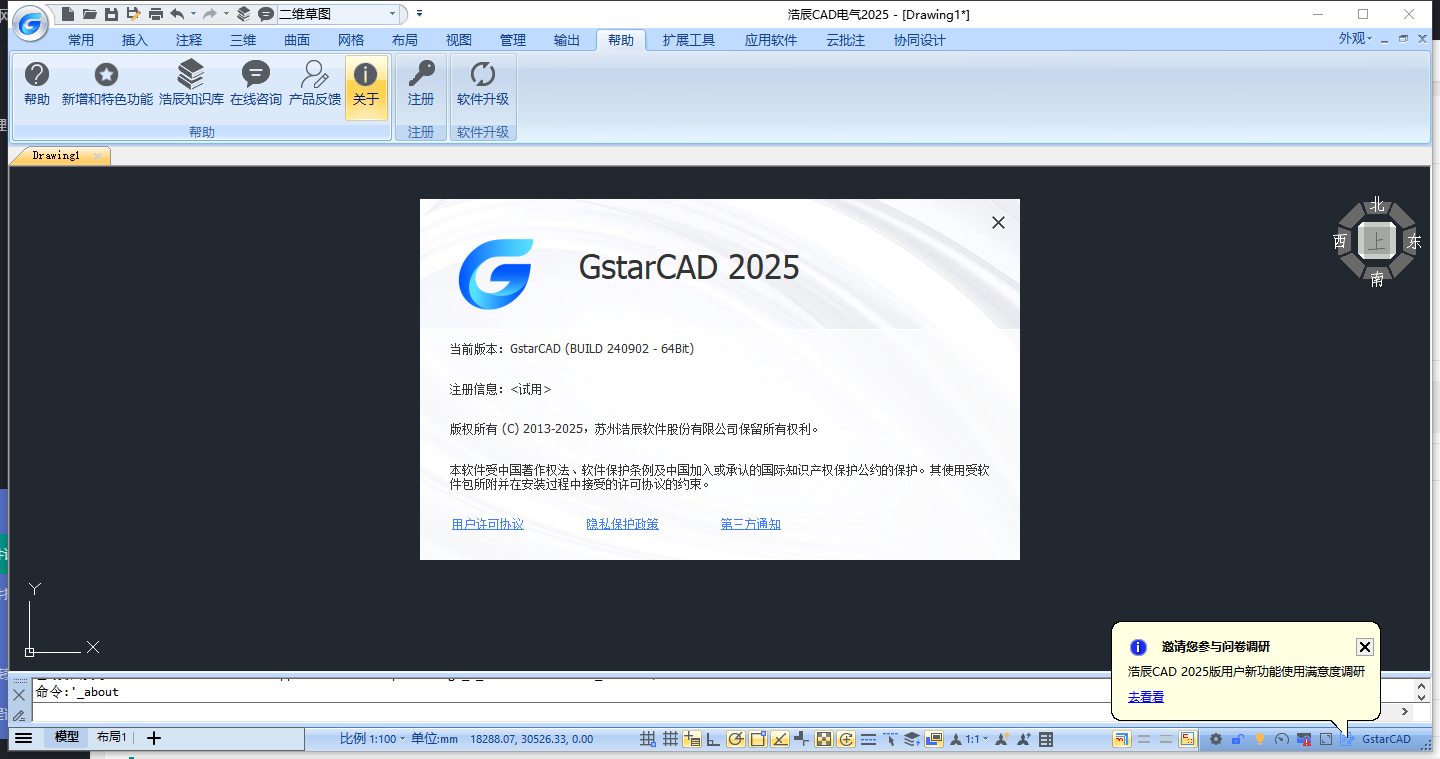Open Help (帮助) question mark button in ribbon
Image resolution: width=1440 pixels, height=759 pixels.
(x=37, y=85)
